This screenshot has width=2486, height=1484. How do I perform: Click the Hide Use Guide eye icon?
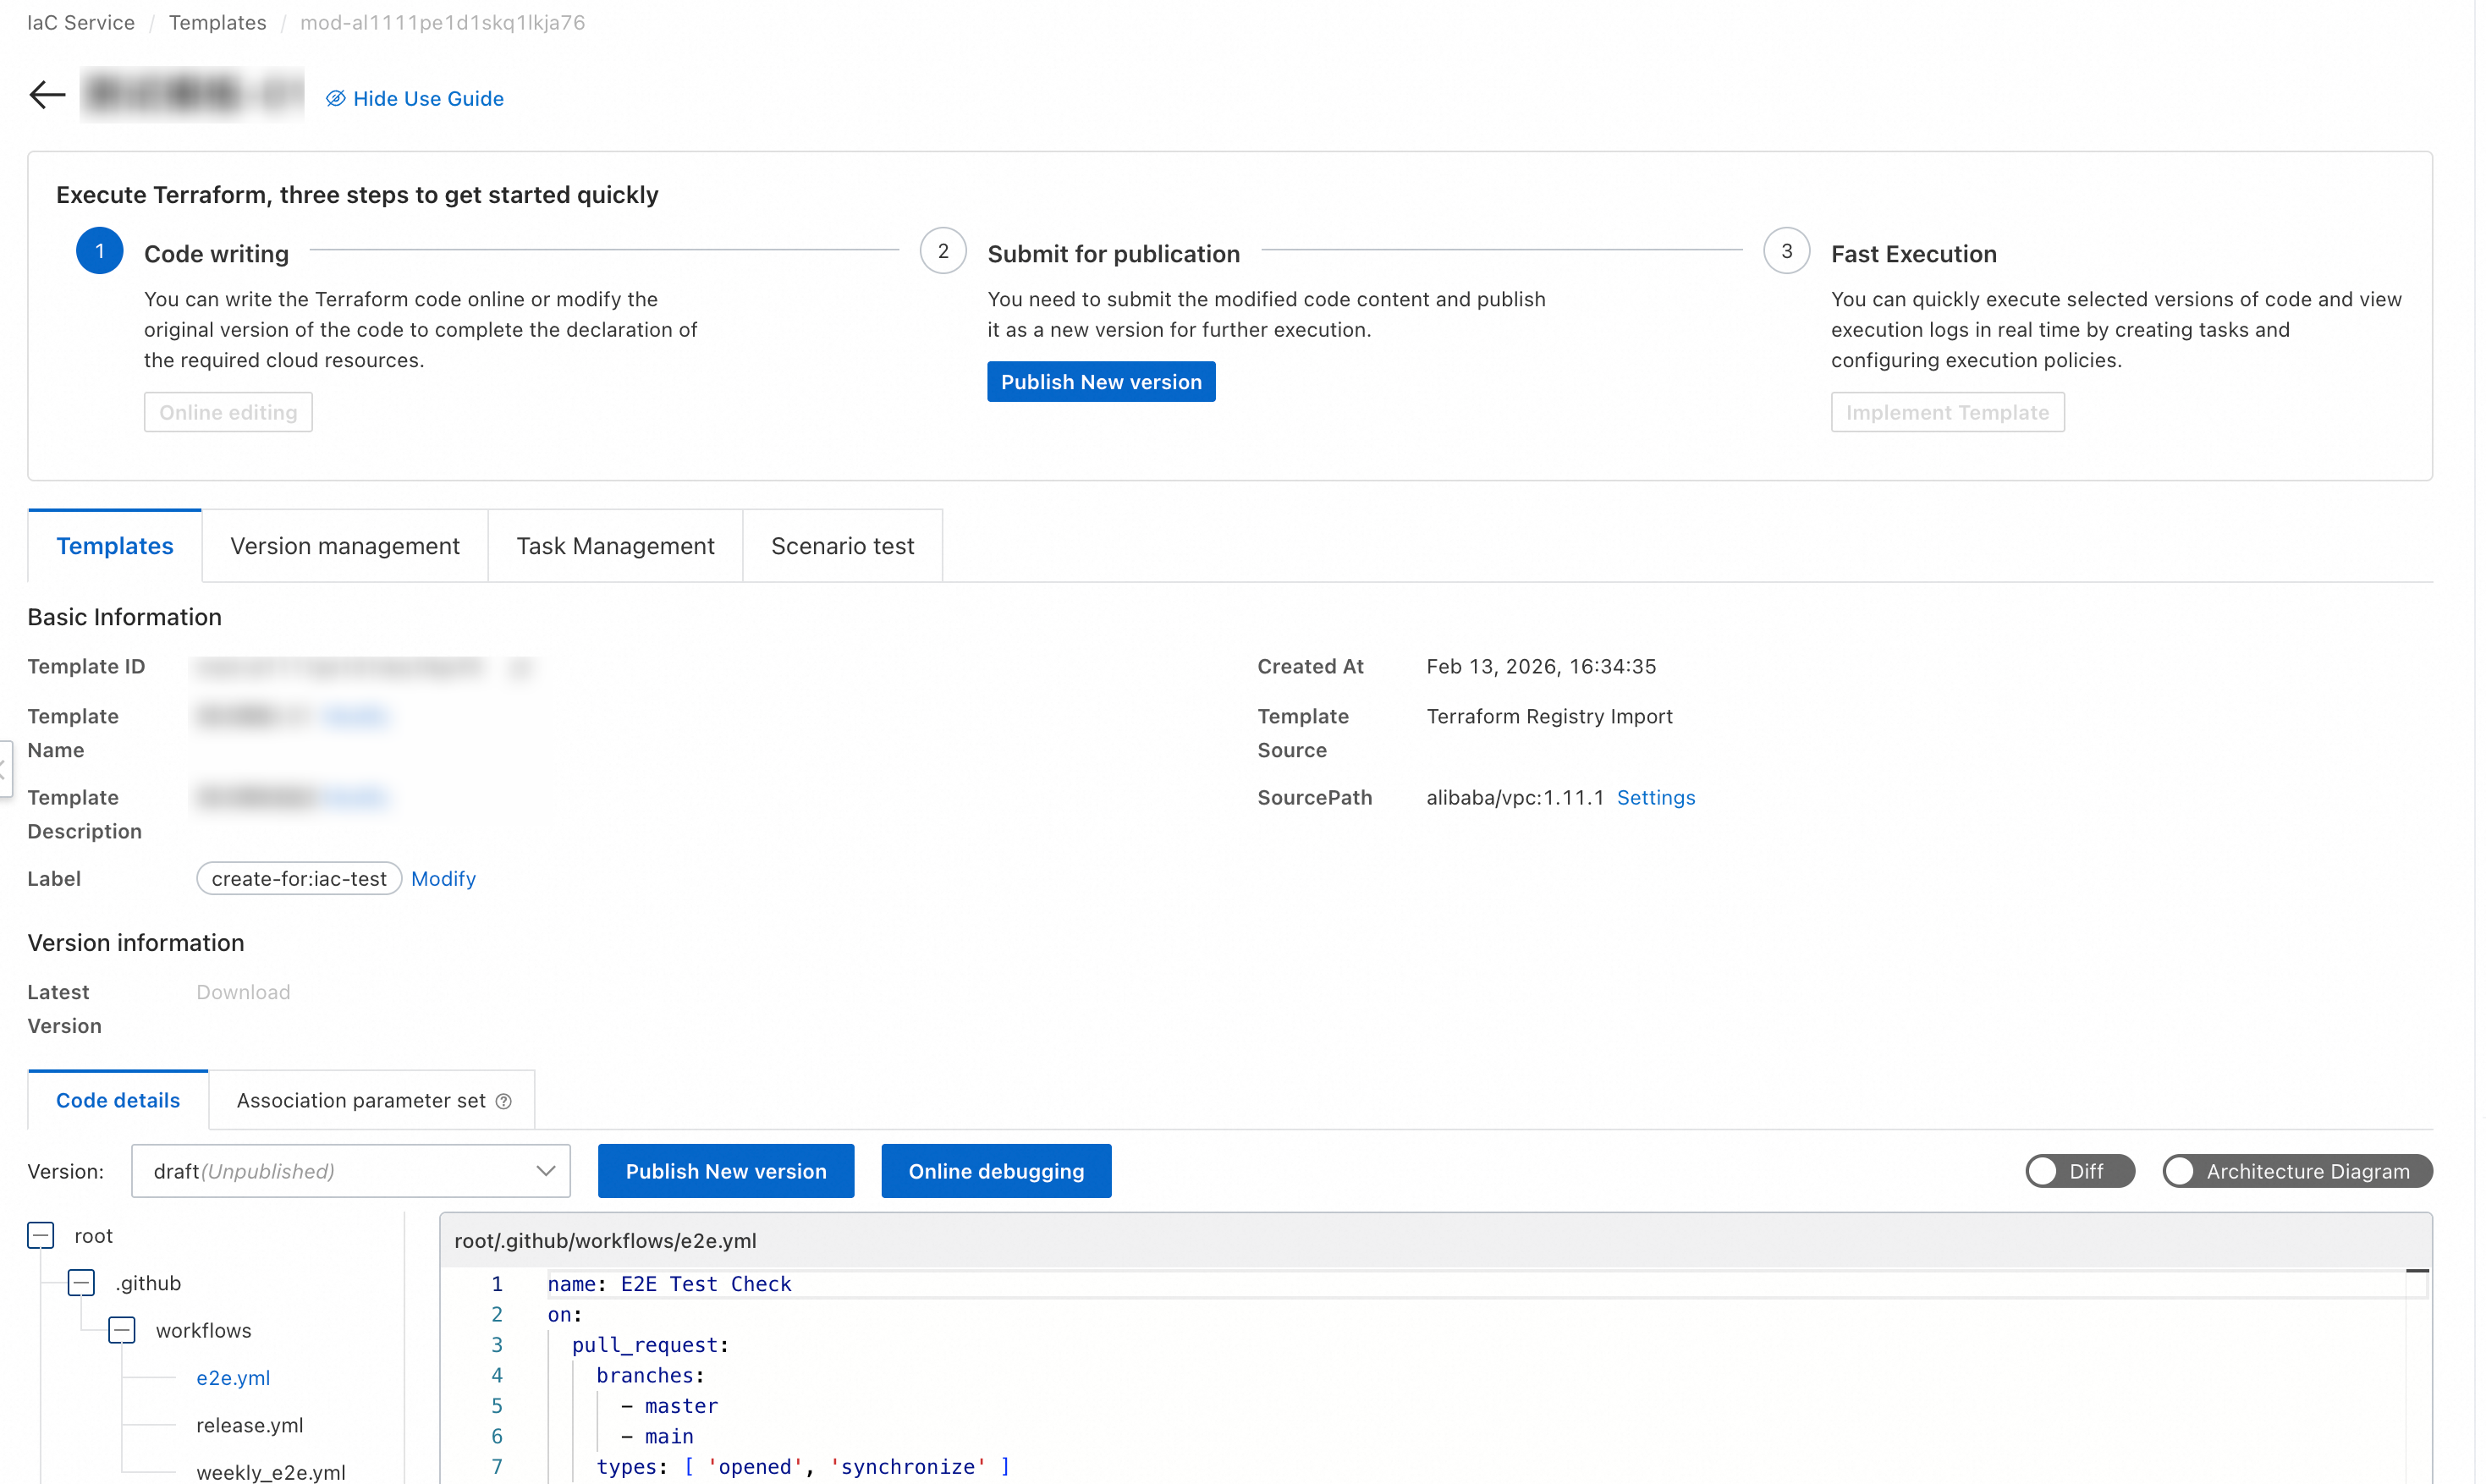pyautogui.click(x=336, y=98)
